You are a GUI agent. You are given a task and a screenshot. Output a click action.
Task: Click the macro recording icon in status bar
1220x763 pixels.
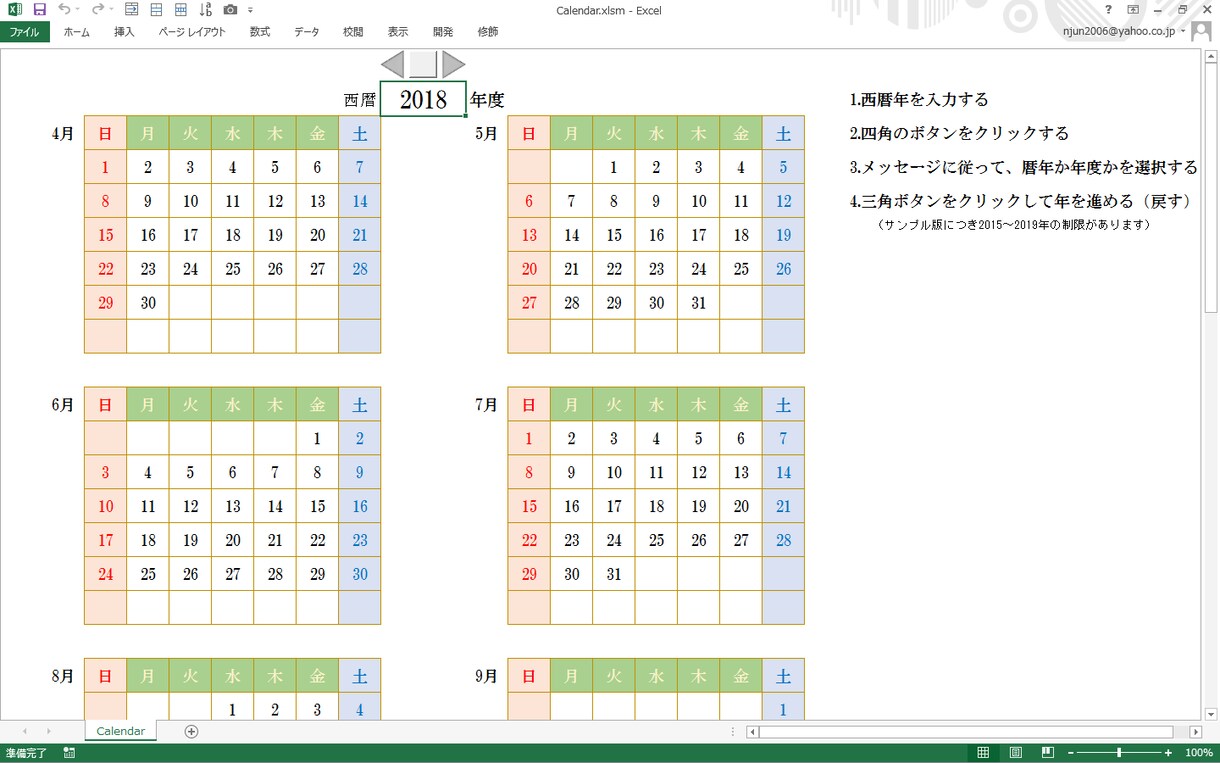click(x=69, y=752)
